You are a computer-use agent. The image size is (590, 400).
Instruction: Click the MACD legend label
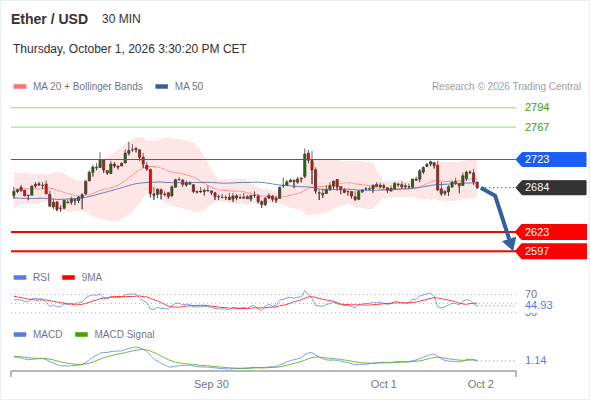click(47, 334)
